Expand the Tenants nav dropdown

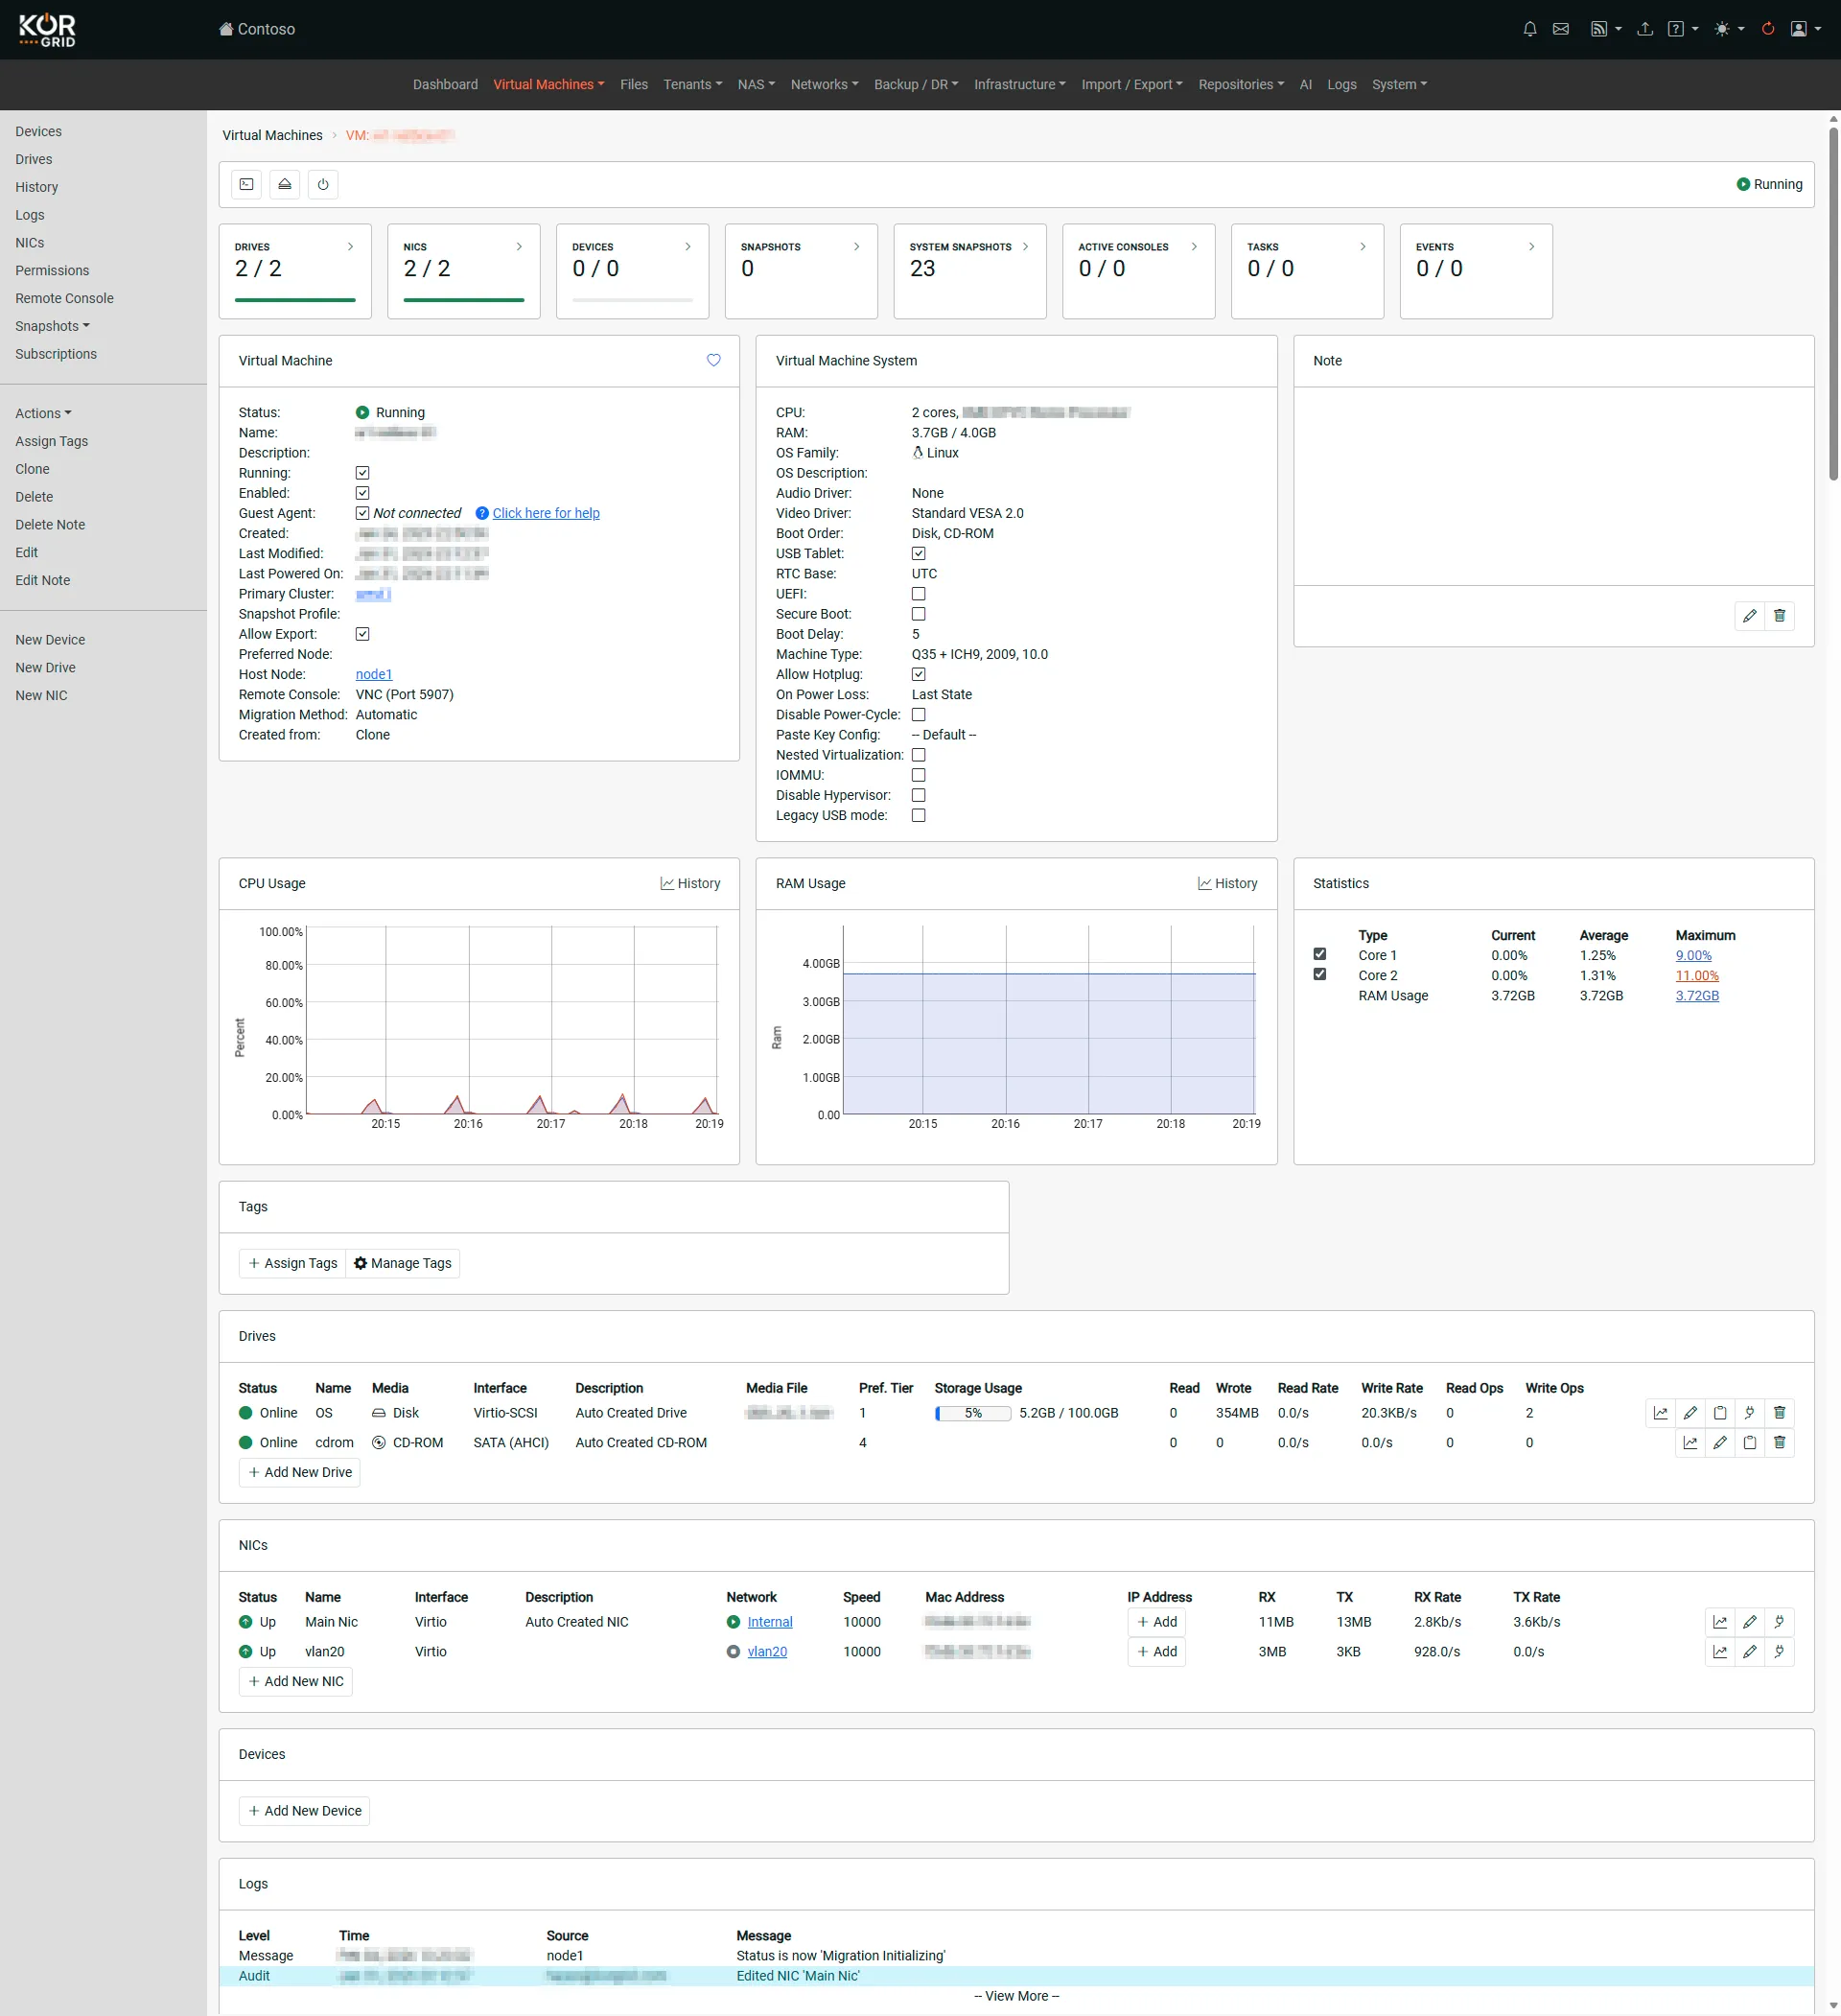point(692,84)
